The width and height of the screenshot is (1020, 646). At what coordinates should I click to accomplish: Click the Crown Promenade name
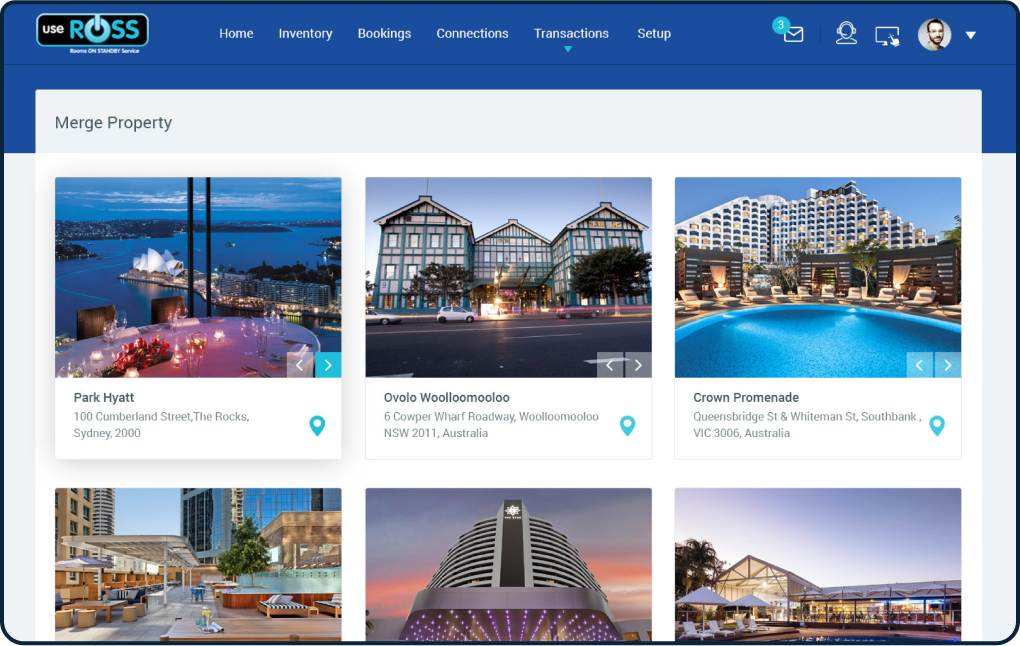click(745, 397)
